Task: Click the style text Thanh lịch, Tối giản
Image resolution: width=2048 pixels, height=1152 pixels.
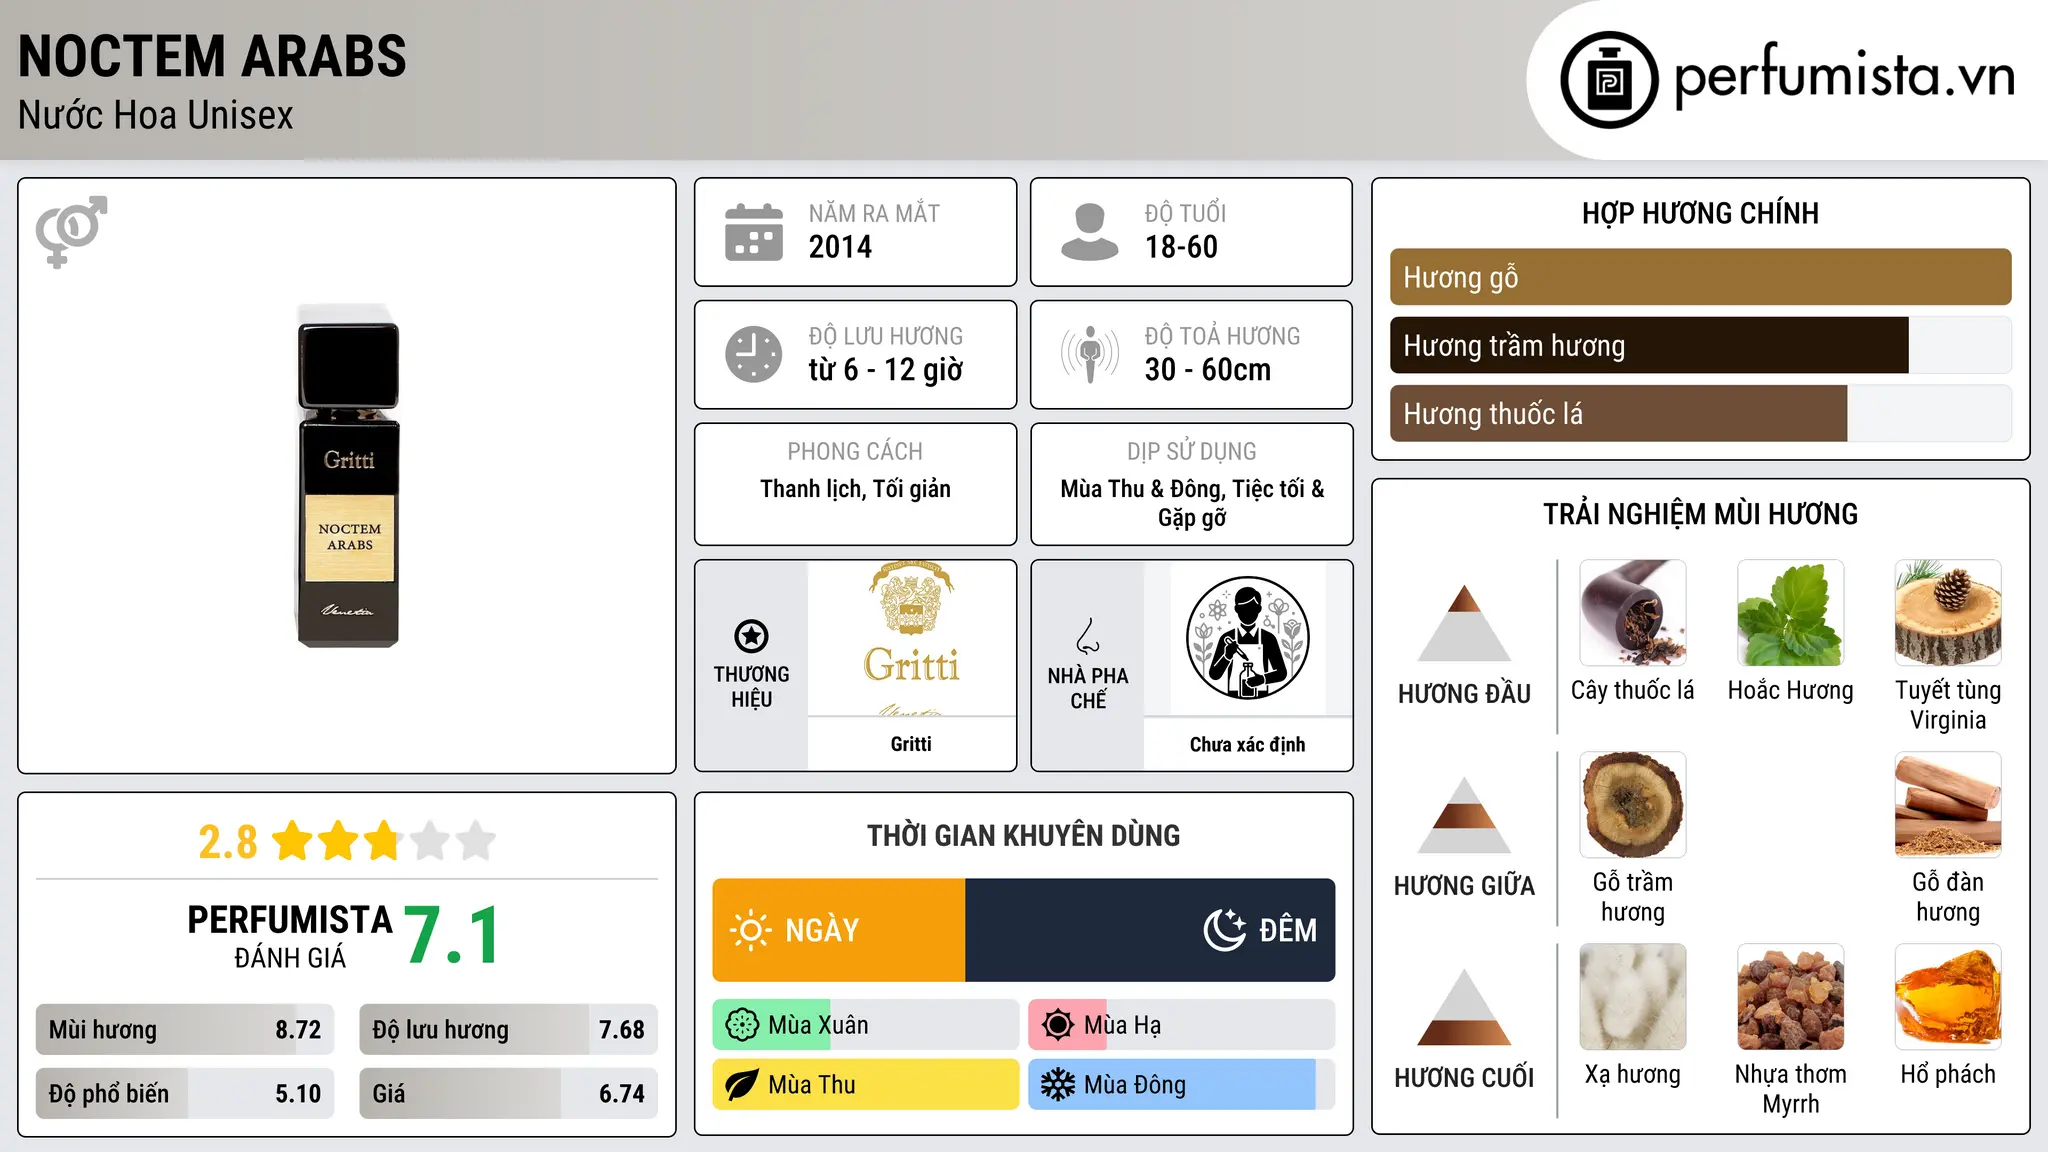Action: (855, 489)
